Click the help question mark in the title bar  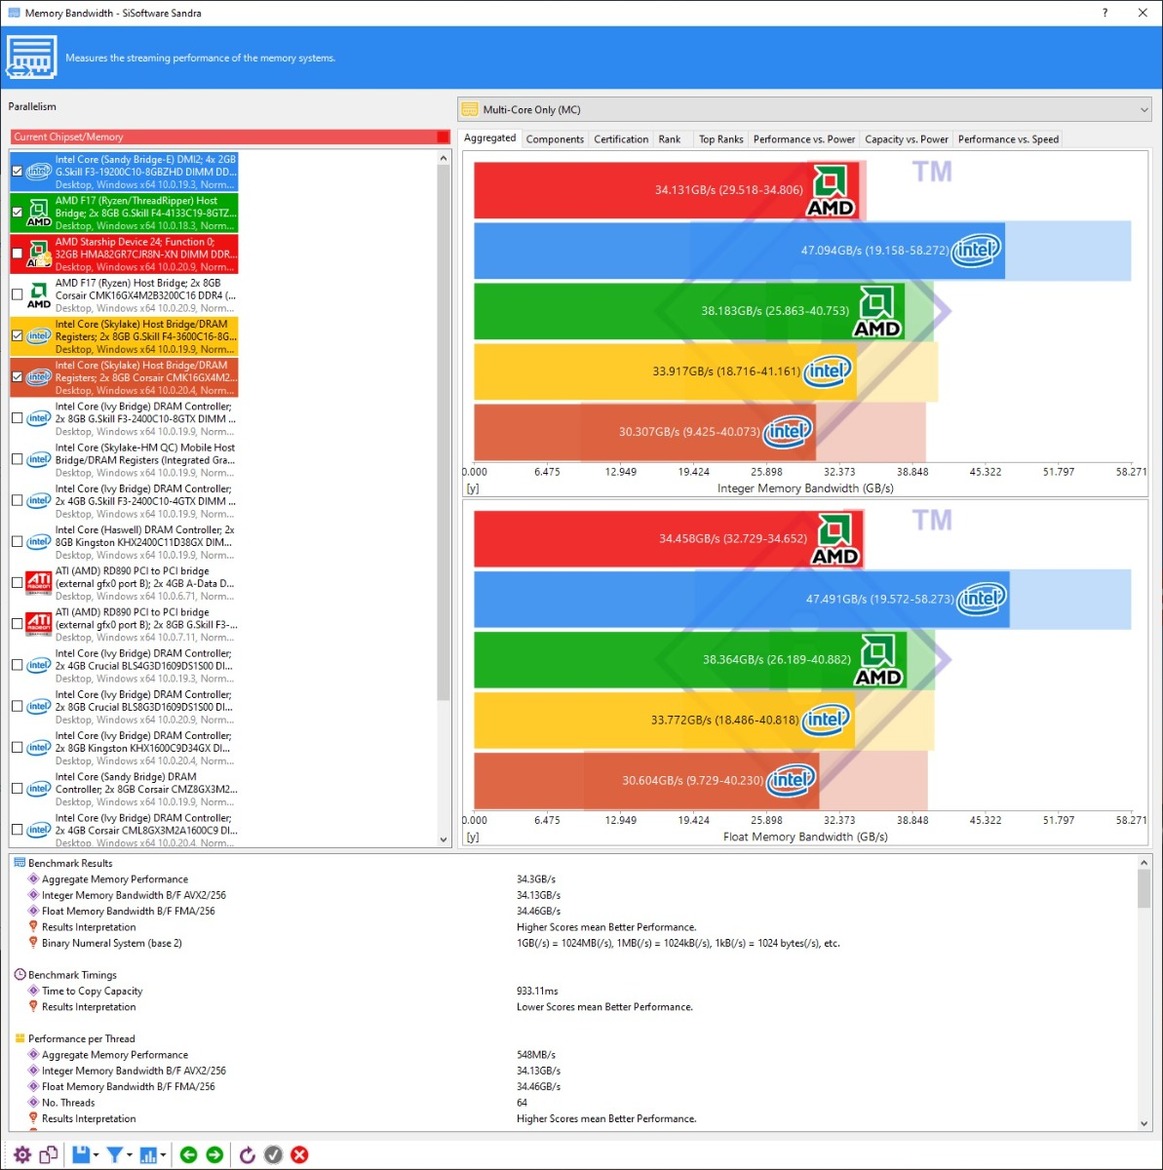[x=1105, y=13]
